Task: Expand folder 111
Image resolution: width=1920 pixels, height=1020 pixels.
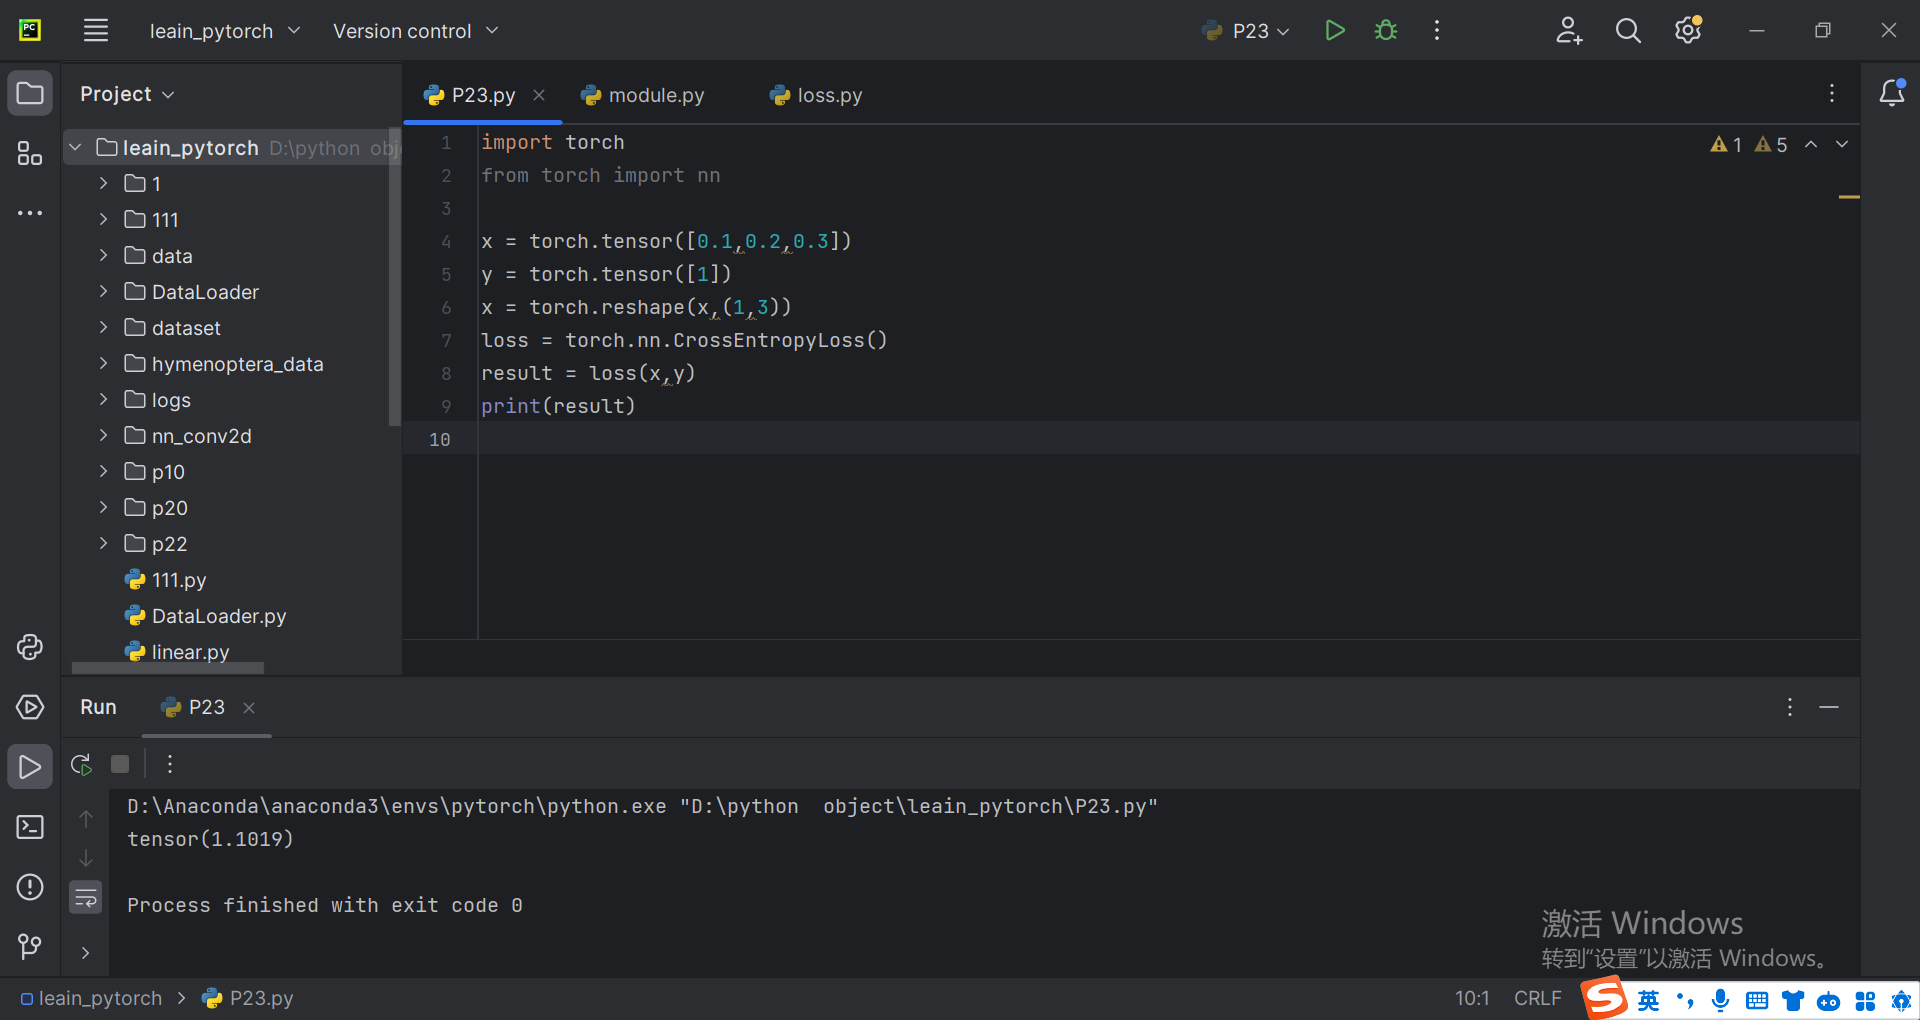Action: point(103,219)
